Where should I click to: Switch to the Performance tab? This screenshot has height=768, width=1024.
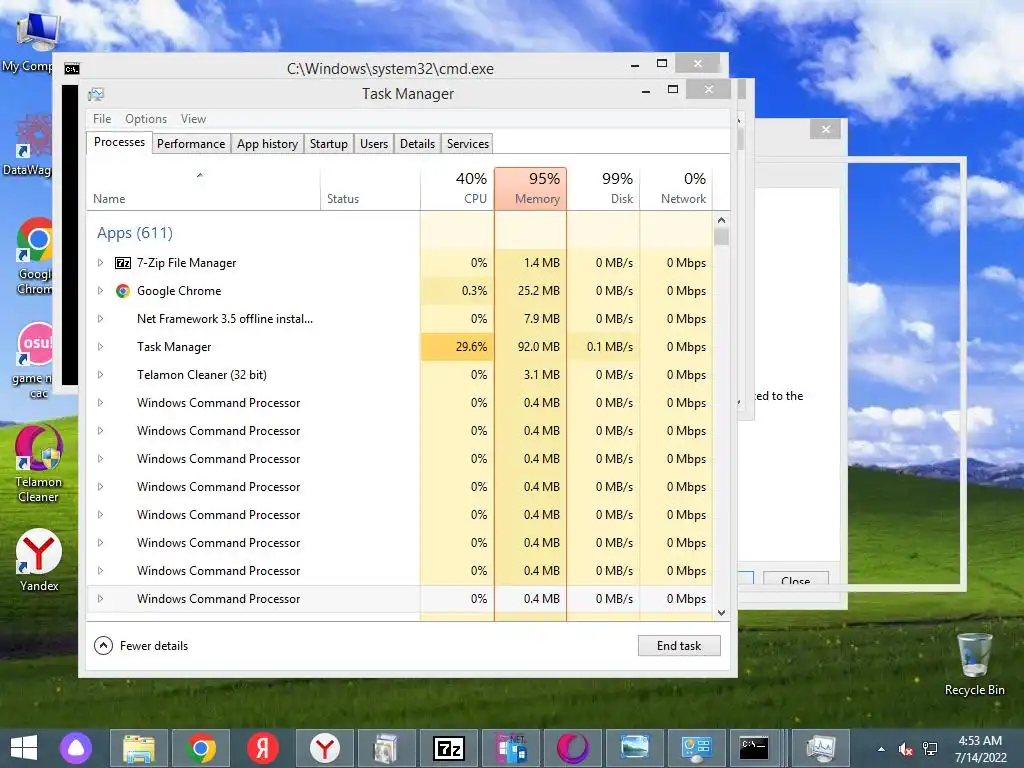(191, 144)
